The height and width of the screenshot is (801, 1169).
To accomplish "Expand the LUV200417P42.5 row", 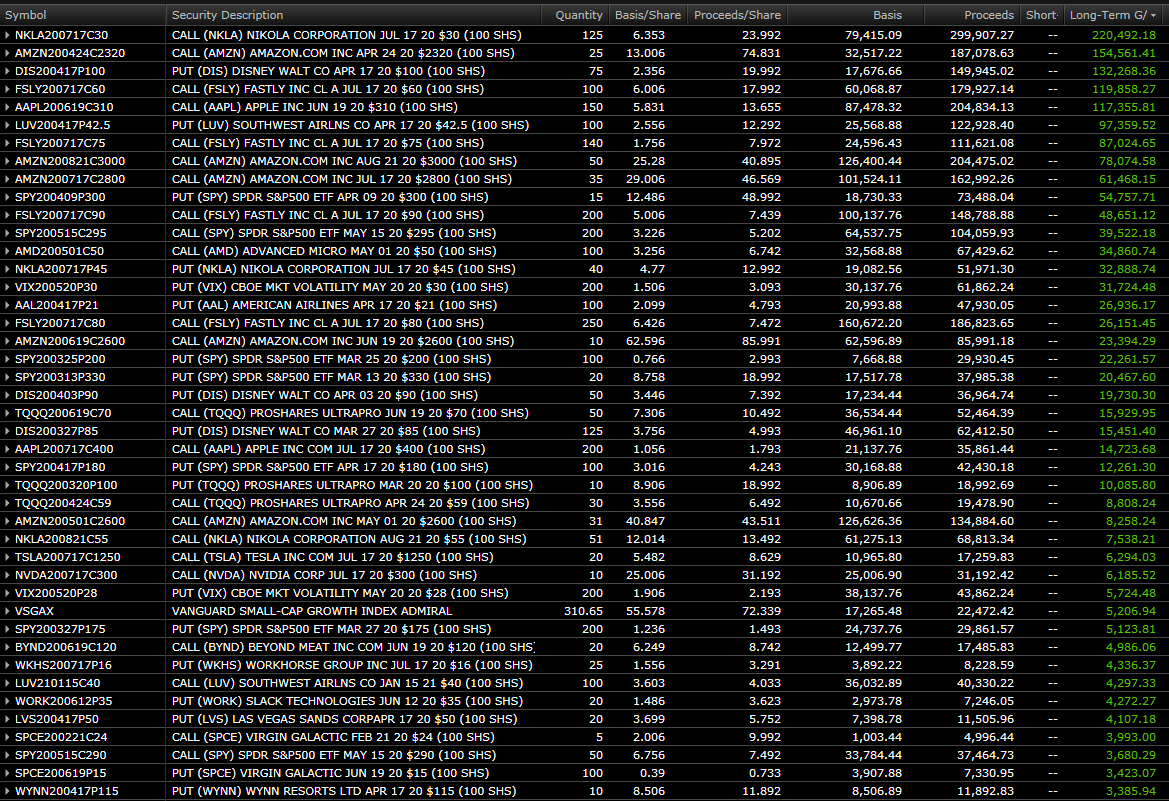I will click(x=7, y=125).
